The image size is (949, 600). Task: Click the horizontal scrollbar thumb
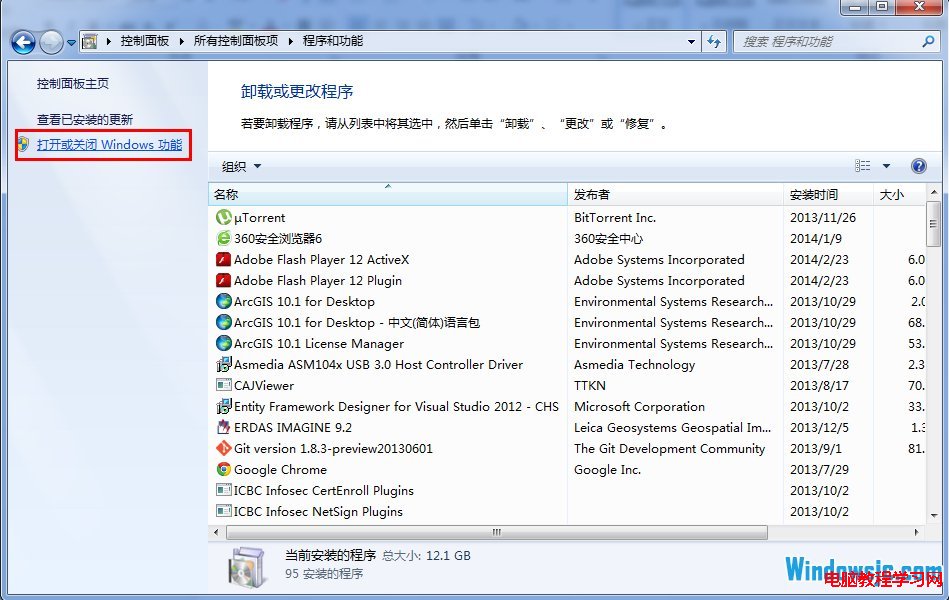coord(497,532)
